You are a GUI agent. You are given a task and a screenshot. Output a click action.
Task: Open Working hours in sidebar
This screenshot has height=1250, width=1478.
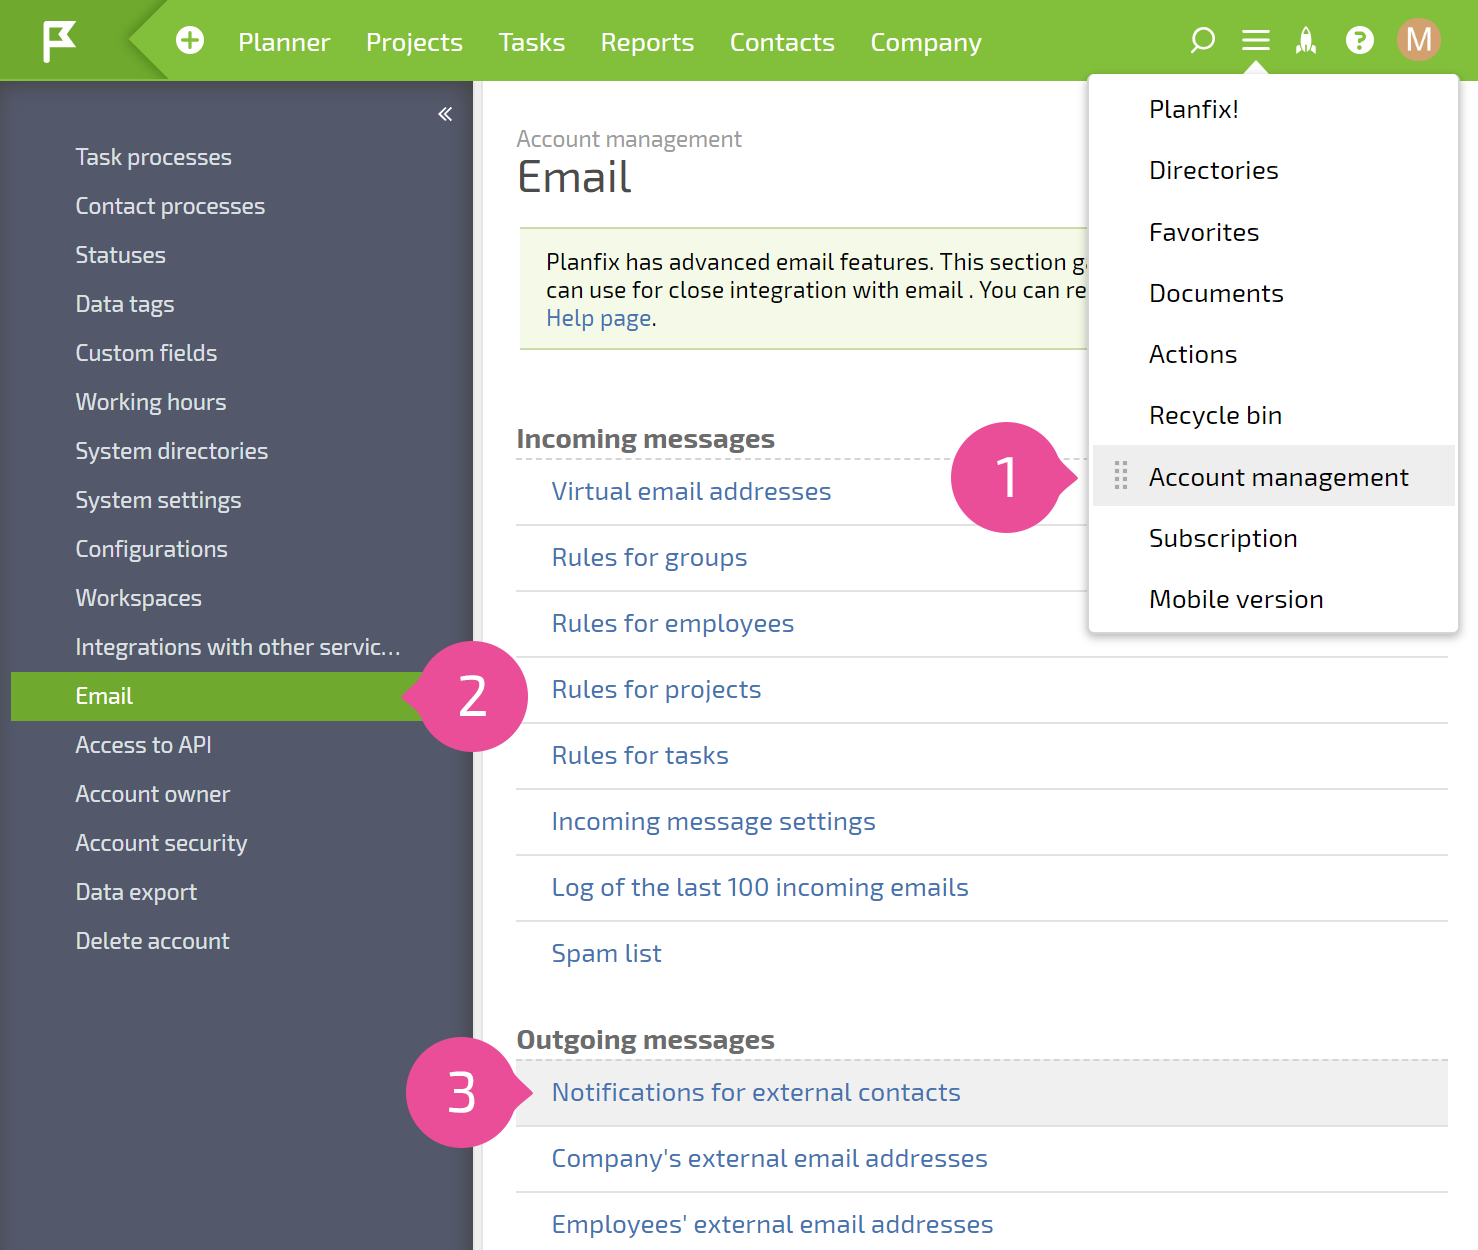[x=150, y=402]
